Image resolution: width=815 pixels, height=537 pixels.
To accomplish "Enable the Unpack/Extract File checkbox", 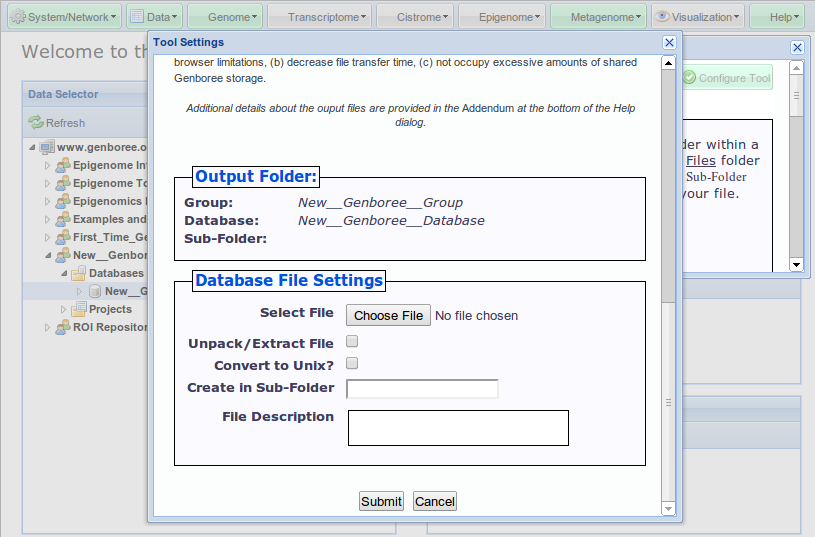I will pos(352,342).
